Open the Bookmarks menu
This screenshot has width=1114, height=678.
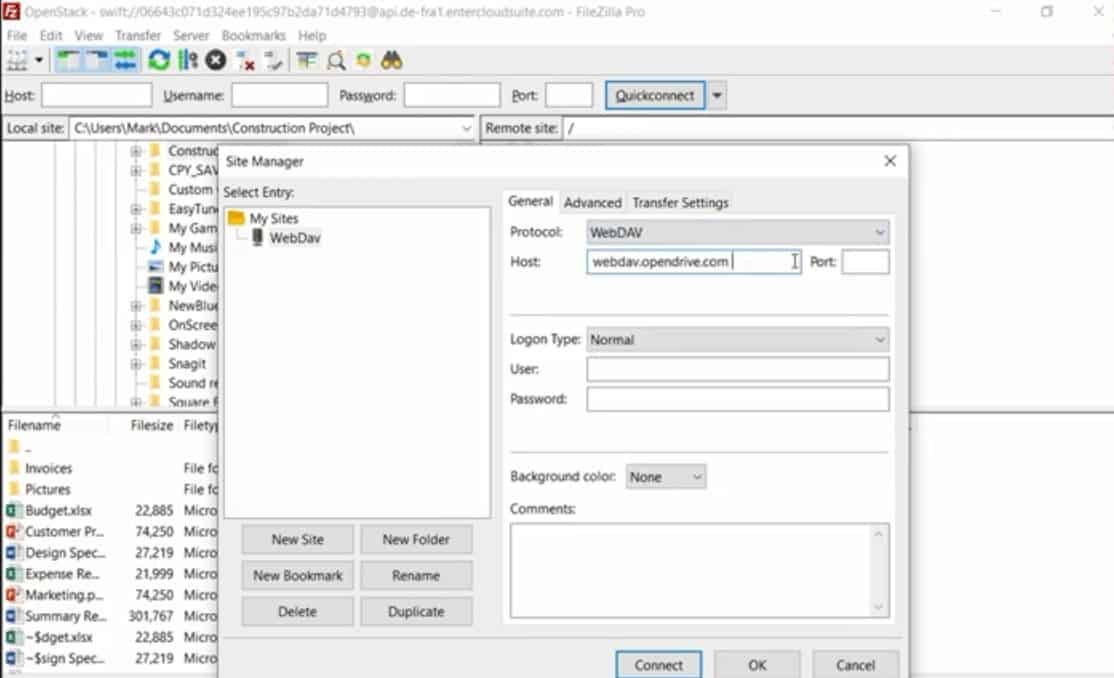[x=253, y=35]
